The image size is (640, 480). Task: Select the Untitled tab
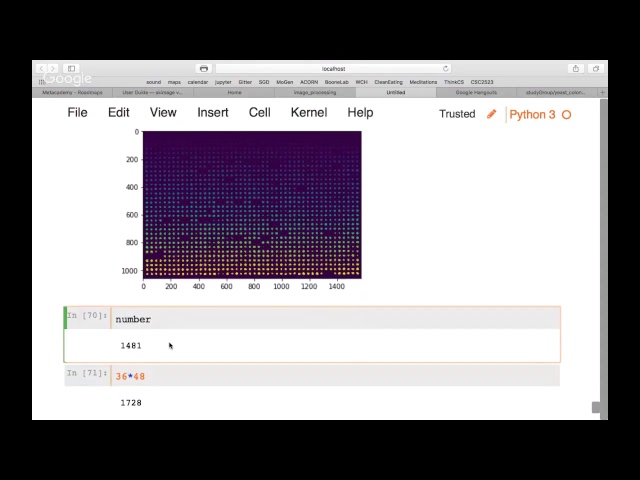(x=396, y=93)
